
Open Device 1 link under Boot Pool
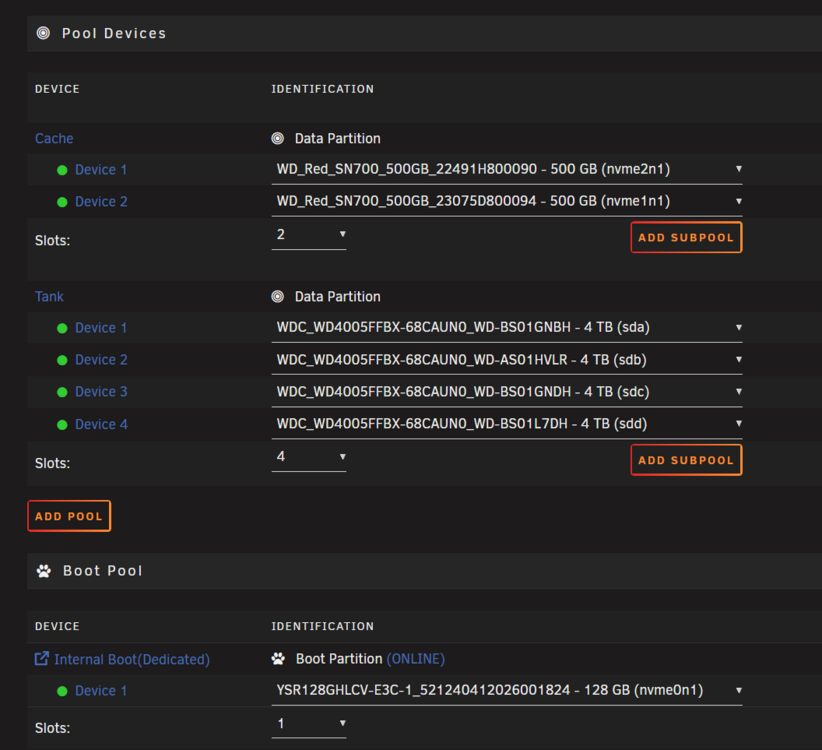pos(101,691)
